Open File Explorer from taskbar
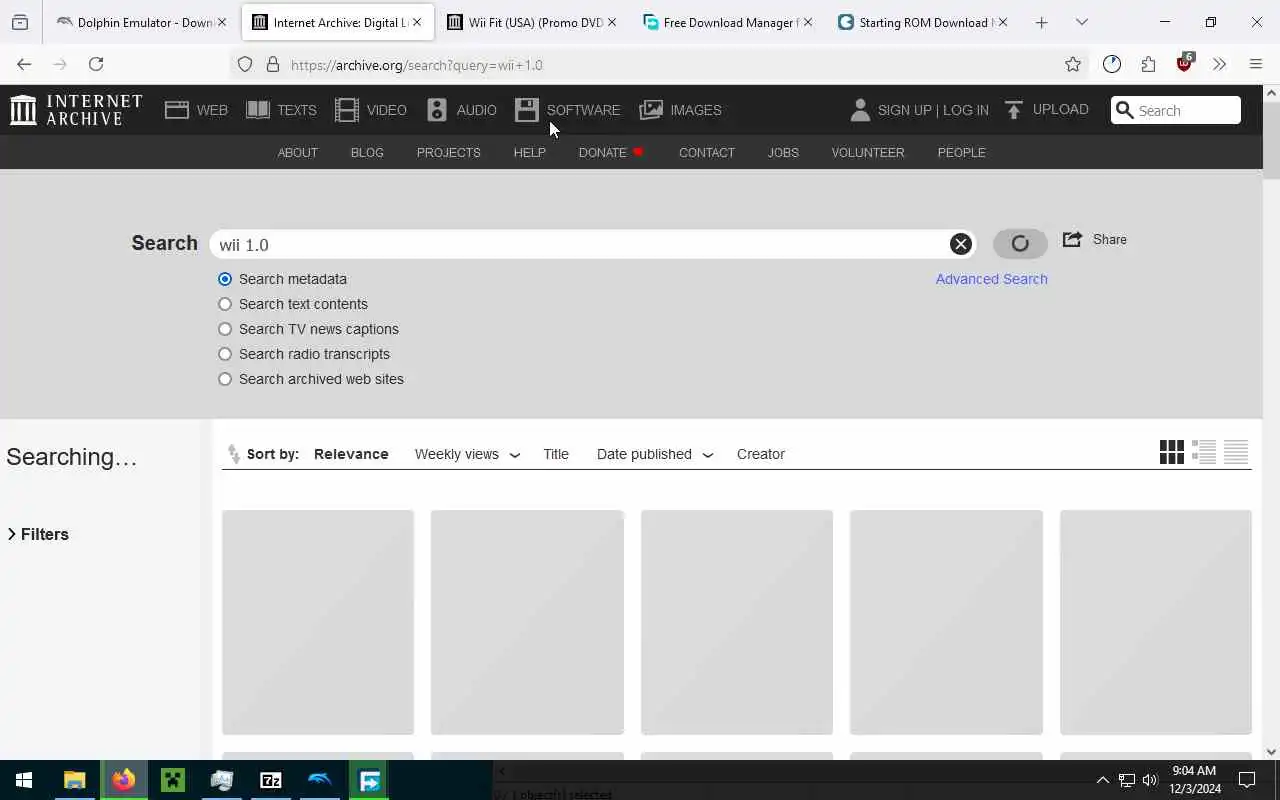Screen dimensions: 1280x800 [x=74, y=780]
